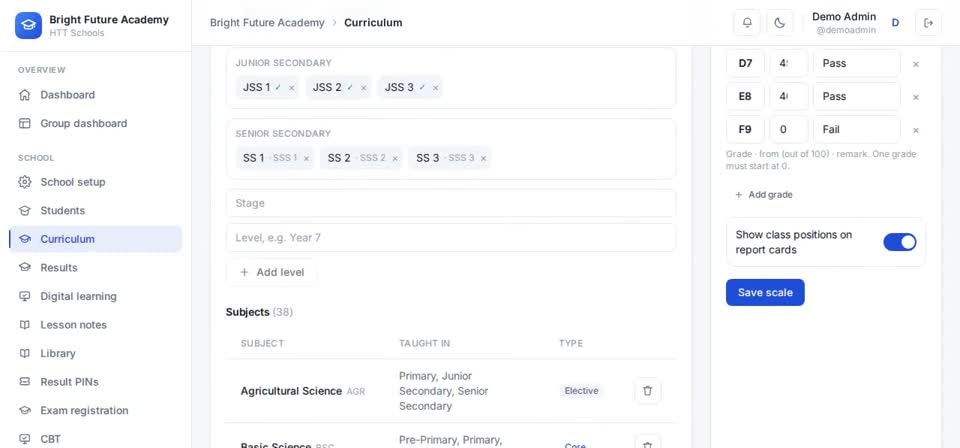Edit the F9 score field showing 0
The image size is (960, 448).
pos(789,129)
